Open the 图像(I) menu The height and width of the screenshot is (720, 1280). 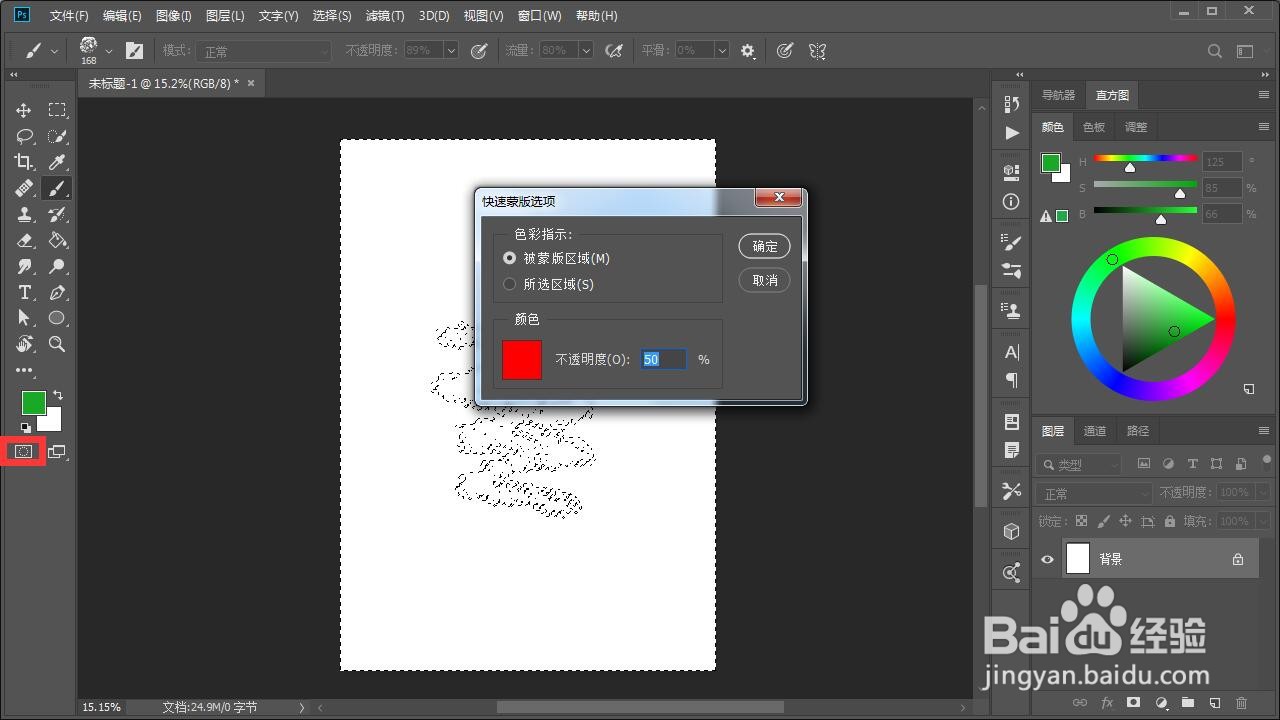click(x=174, y=16)
